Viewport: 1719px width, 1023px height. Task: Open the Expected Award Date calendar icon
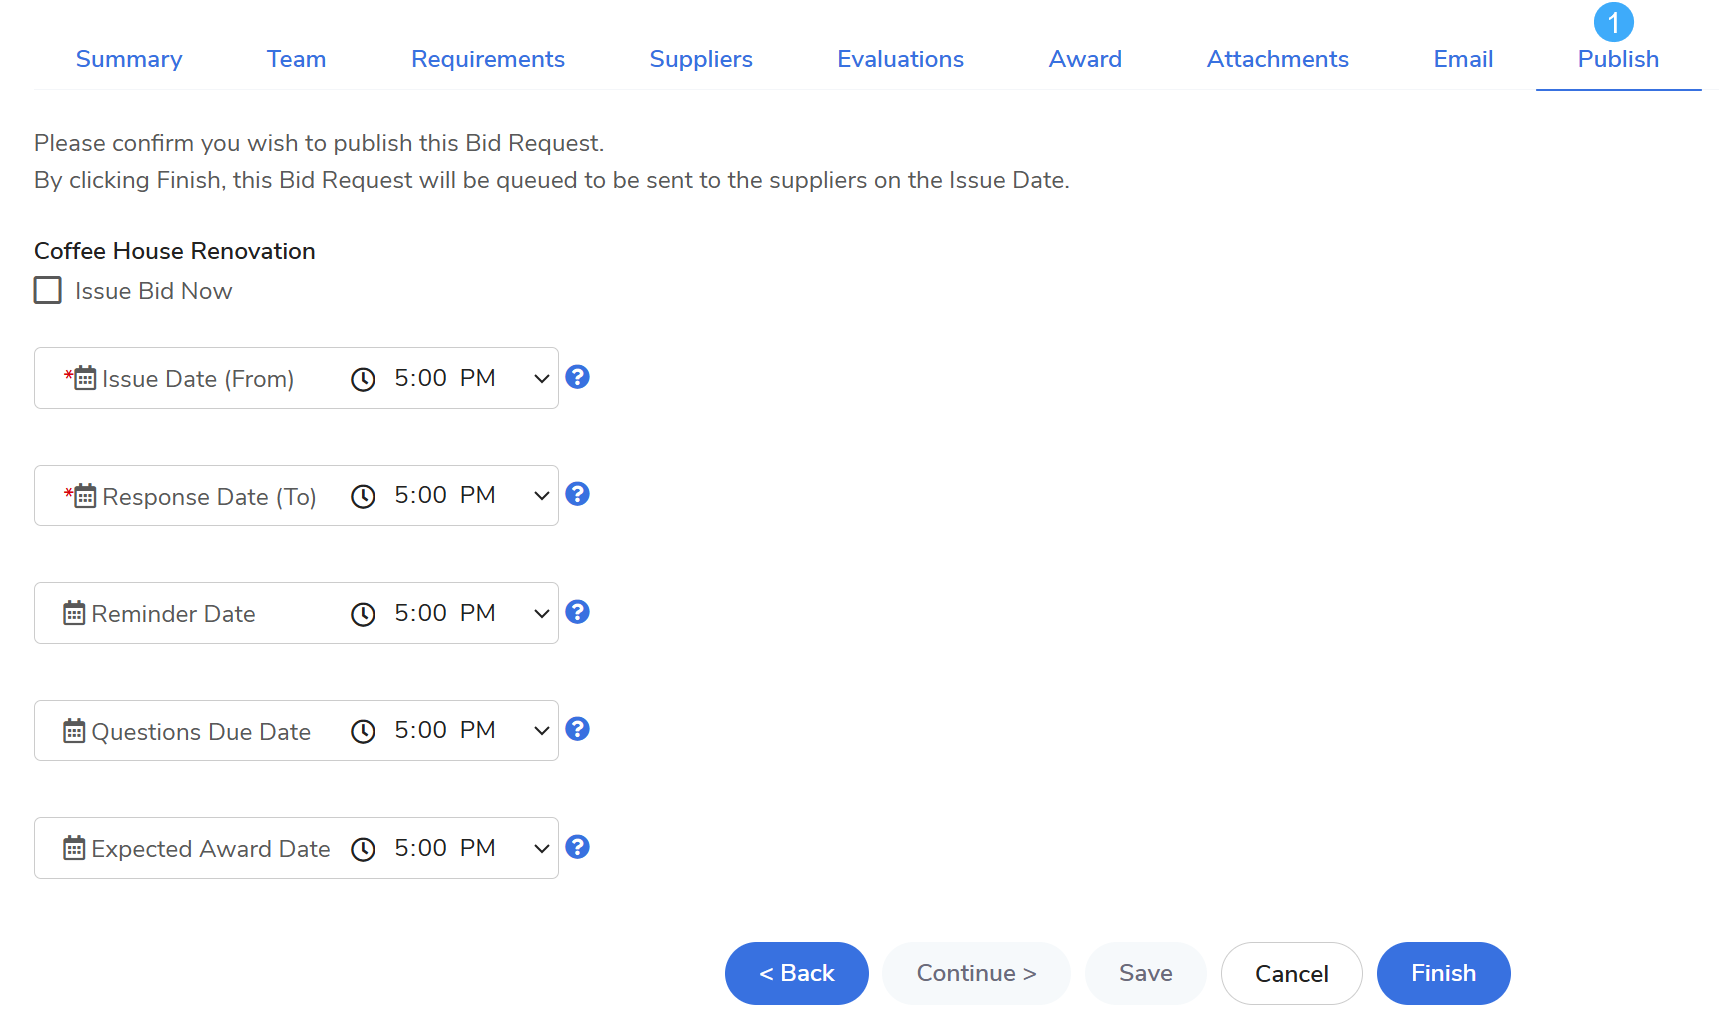74,848
